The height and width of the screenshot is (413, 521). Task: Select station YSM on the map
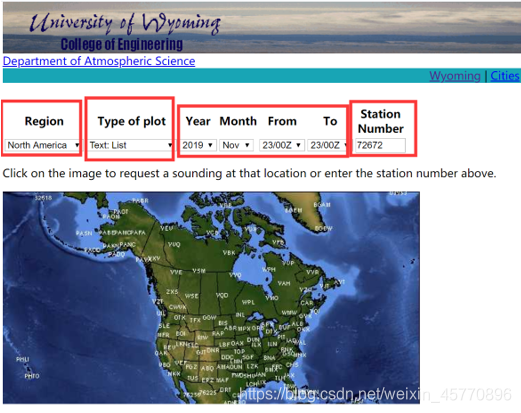[x=199, y=271]
